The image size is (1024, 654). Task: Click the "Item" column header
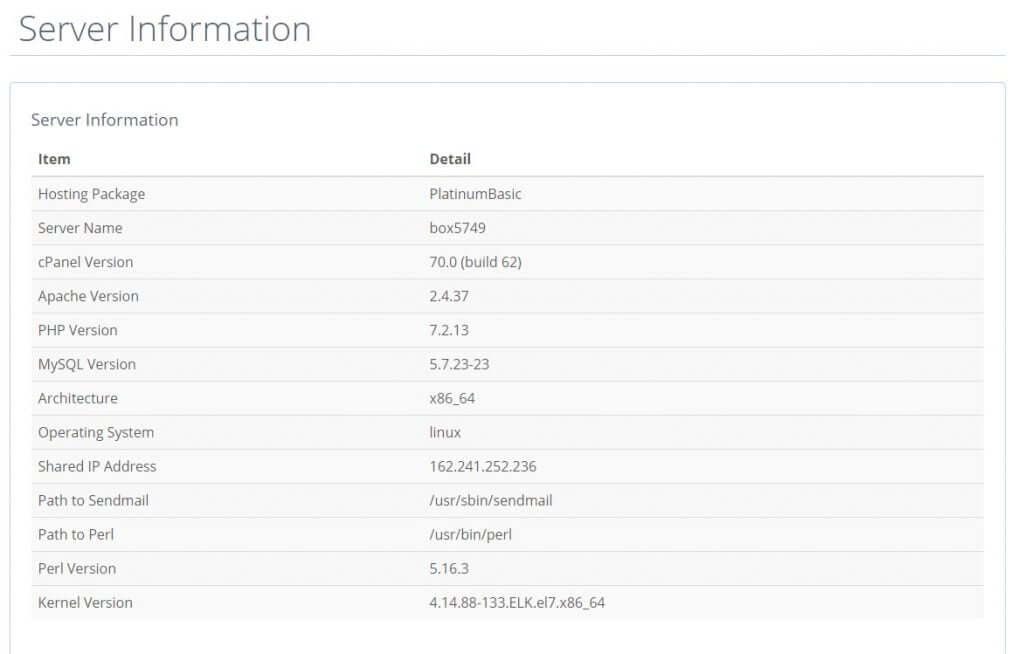54,159
